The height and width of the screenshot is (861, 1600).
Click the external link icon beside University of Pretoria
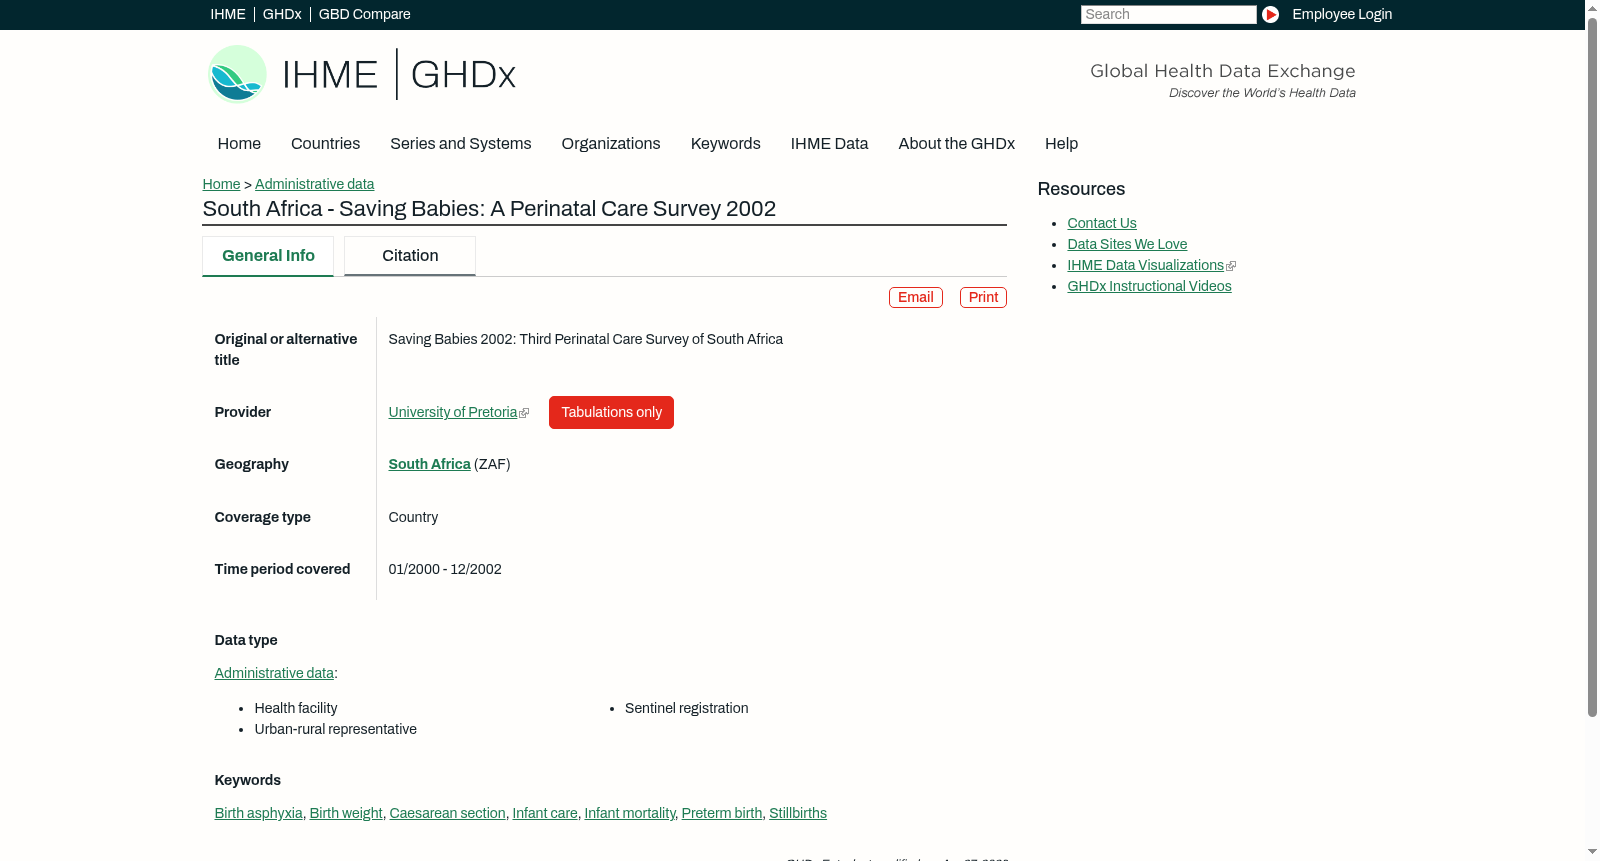click(x=524, y=413)
